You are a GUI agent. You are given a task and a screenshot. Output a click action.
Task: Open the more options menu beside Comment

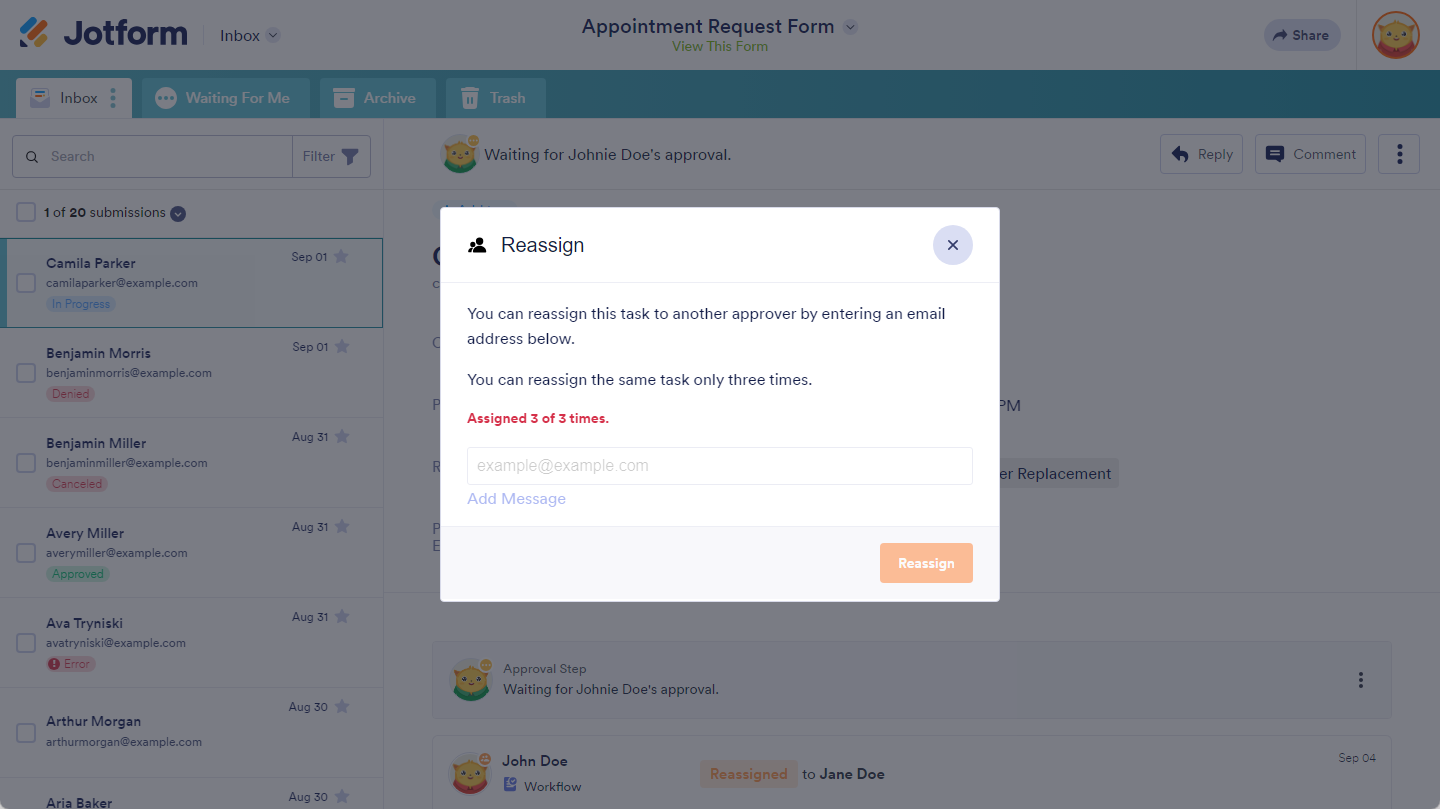(x=1399, y=154)
